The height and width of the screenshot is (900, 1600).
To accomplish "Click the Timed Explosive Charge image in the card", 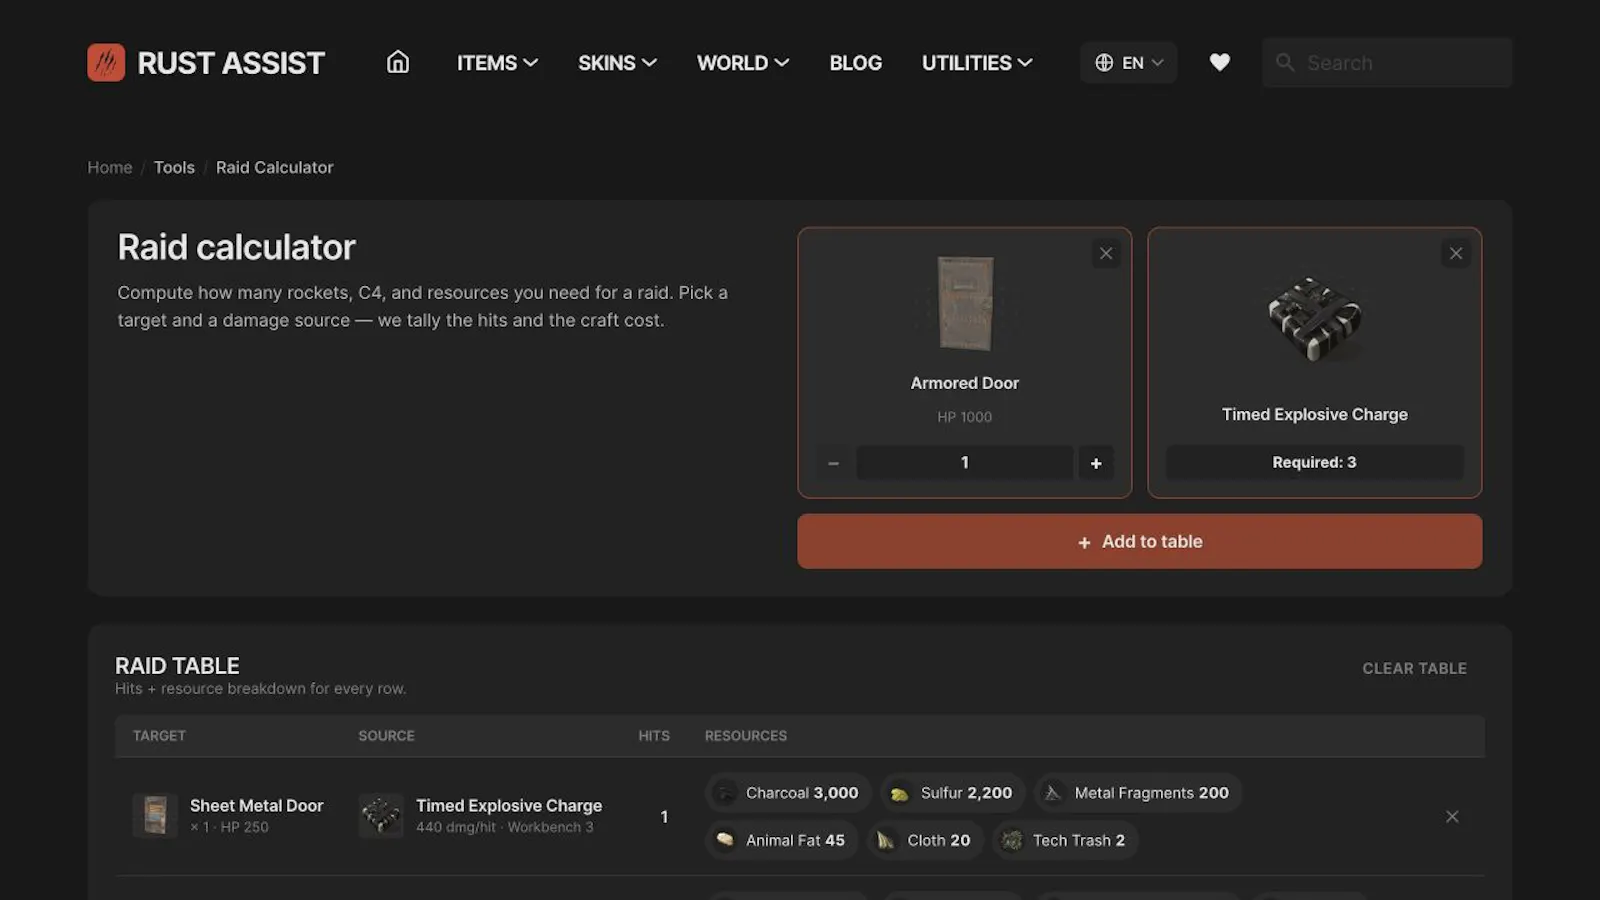I will [1315, 319].
